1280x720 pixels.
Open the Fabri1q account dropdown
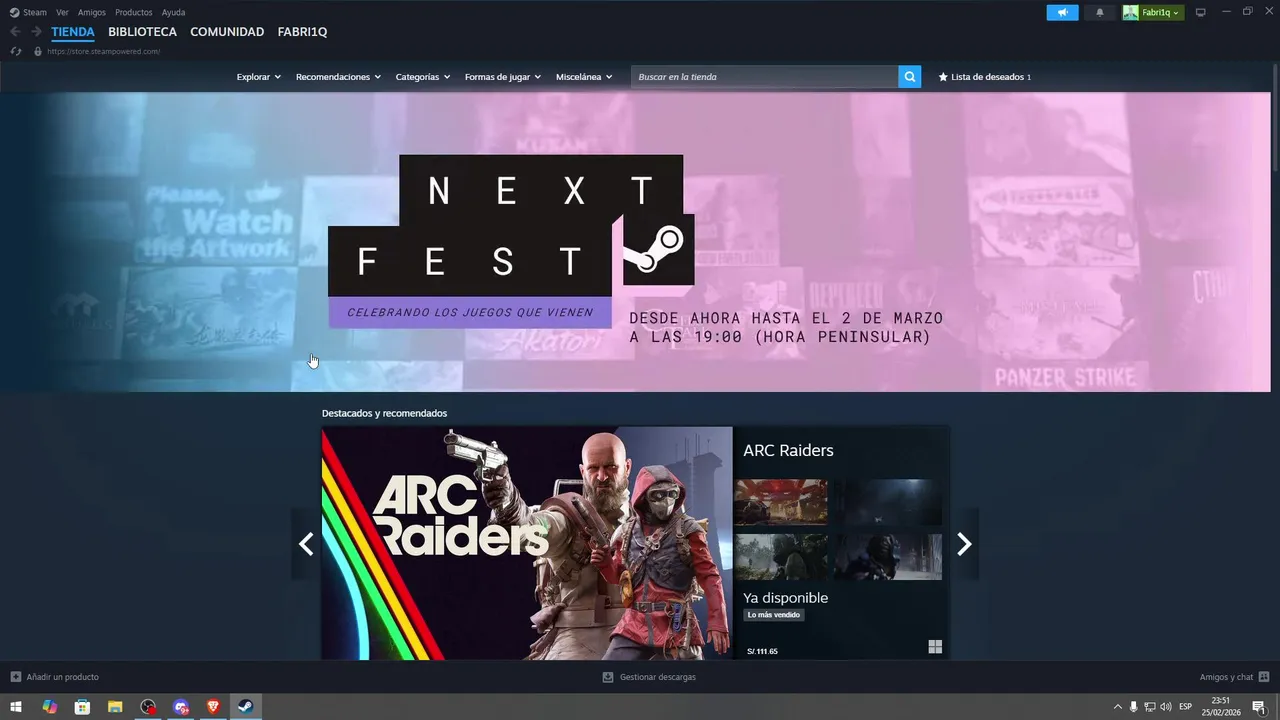(x=1161, y=12)
